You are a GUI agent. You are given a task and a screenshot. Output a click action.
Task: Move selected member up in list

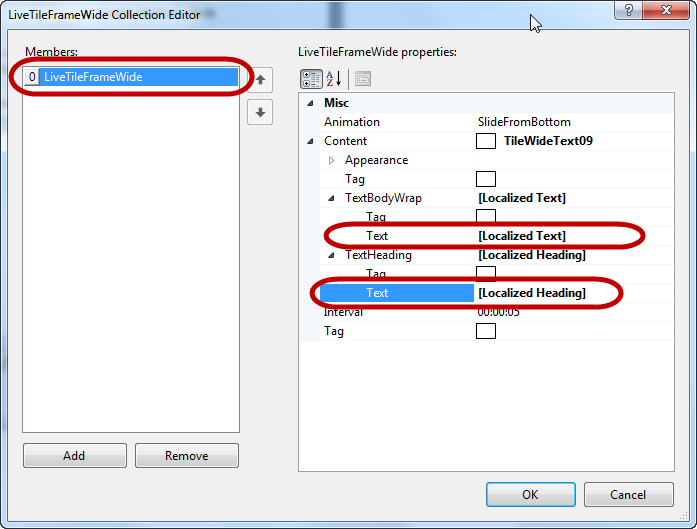(260, 80)
